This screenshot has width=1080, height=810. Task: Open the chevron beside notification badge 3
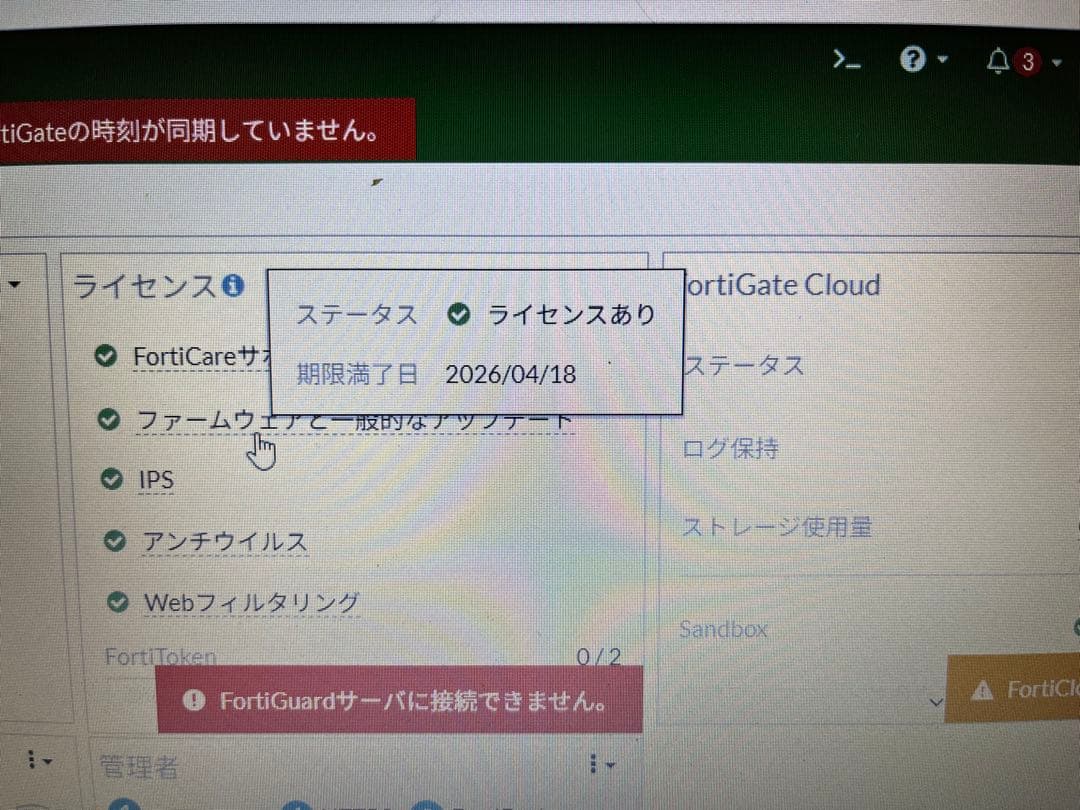tap(1055, 62)
